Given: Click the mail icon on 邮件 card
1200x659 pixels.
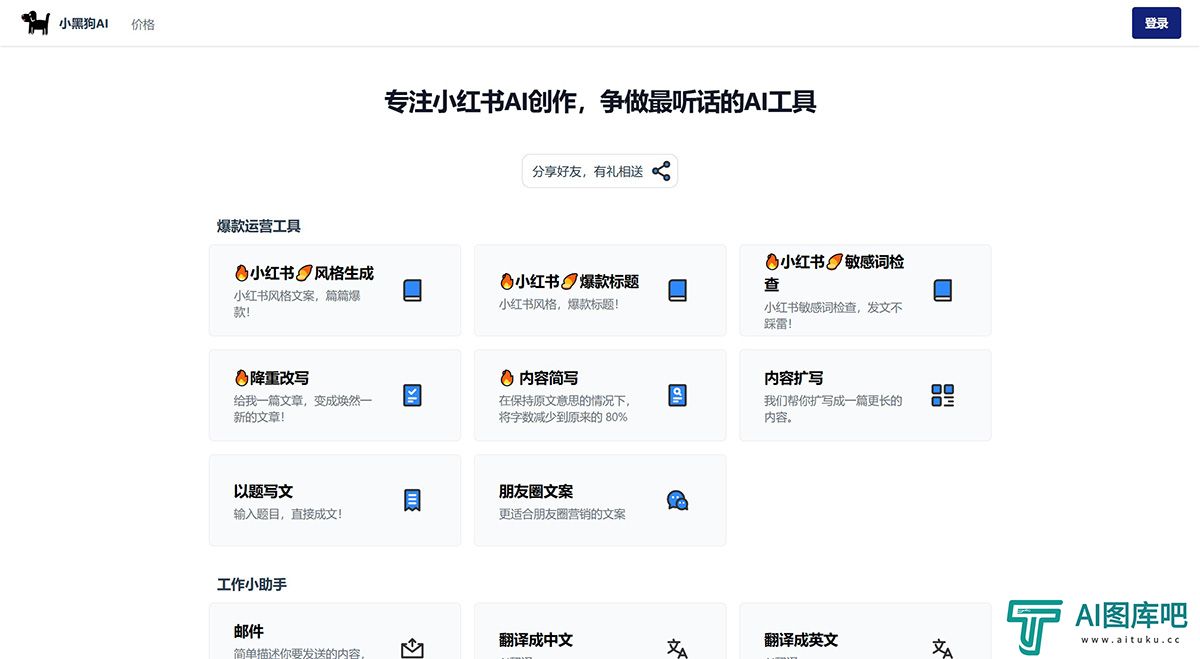Looking at the screenshot, I should tap(412, 649).
